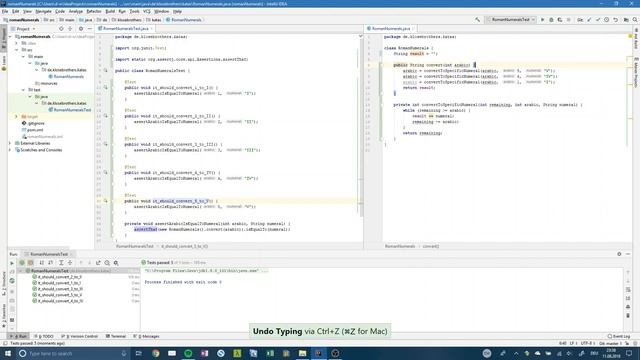Viewport: 640px width, 360px height.
Task: Start debugging with the bug icon
Action: 551,20
